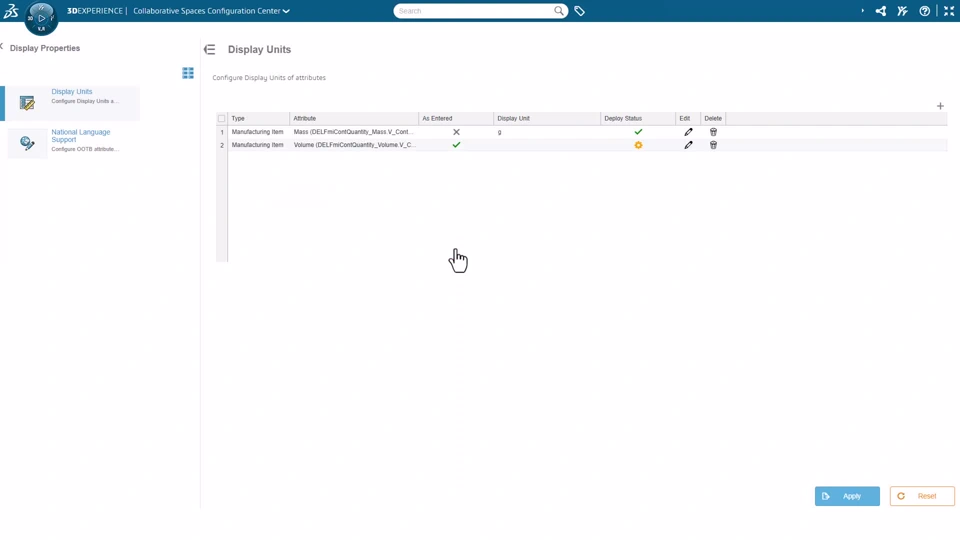Select Display Units in sidebar
The height and width of the screenshot is (540, 960).
coord(72,102)
